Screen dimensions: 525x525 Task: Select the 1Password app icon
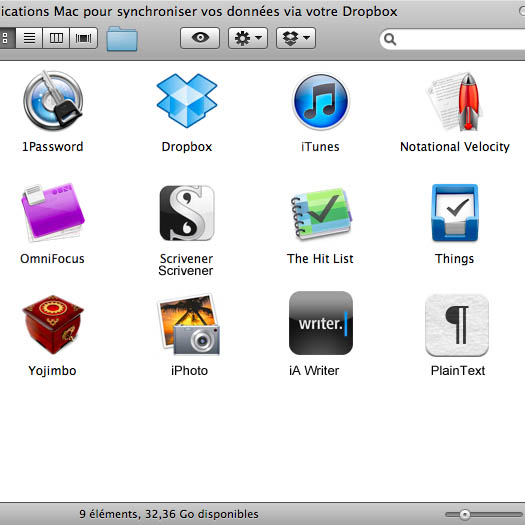coord(53,100)
